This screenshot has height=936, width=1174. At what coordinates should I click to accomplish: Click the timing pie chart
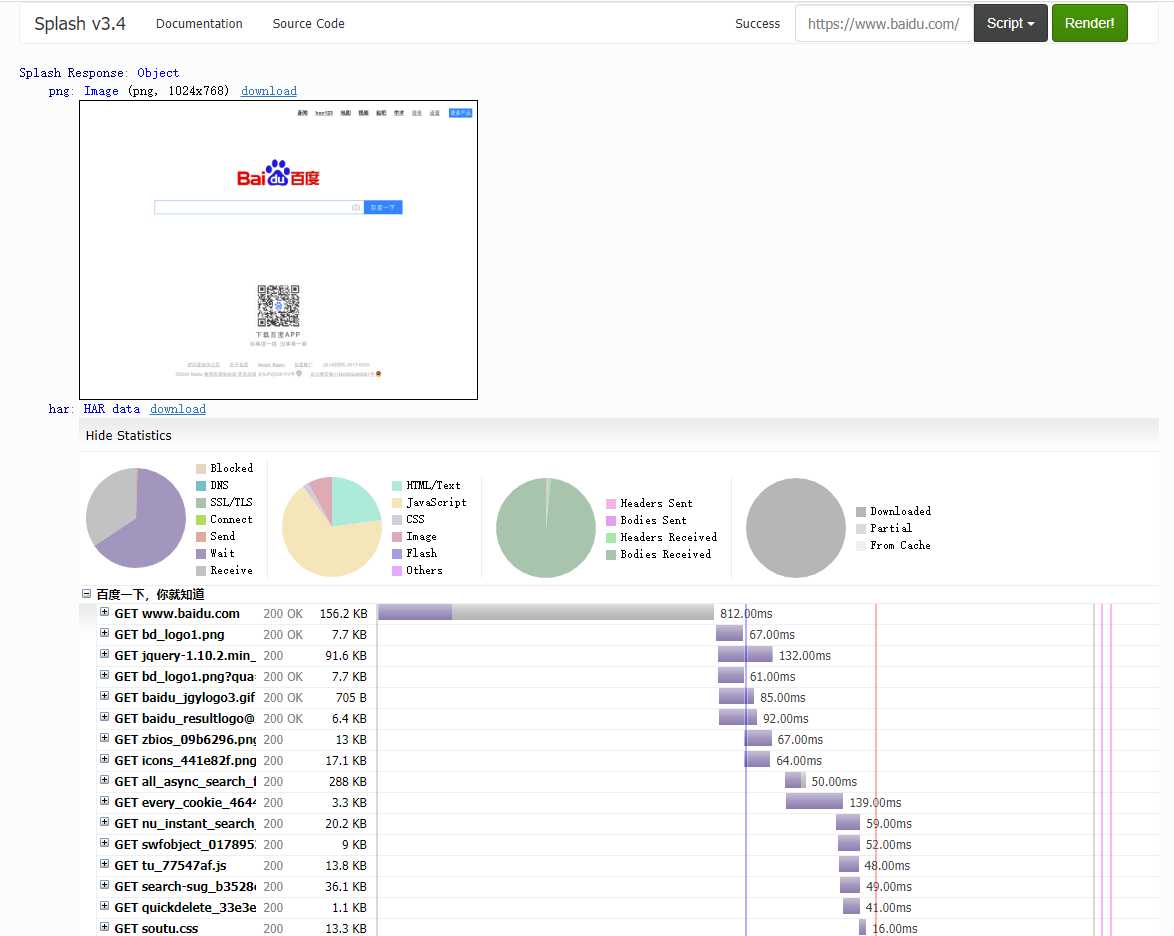(x=136, y=518)
